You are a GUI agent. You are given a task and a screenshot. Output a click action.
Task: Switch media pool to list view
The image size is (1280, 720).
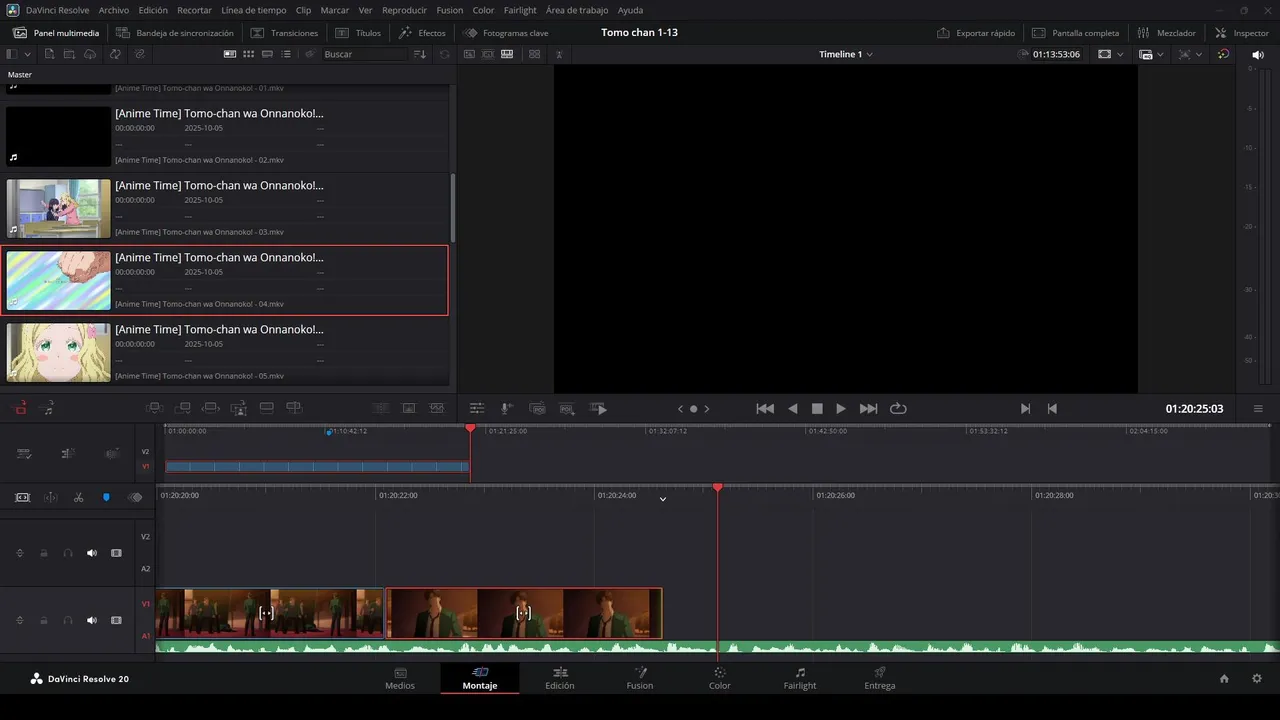pyautogui.click(x=286, y=54)
